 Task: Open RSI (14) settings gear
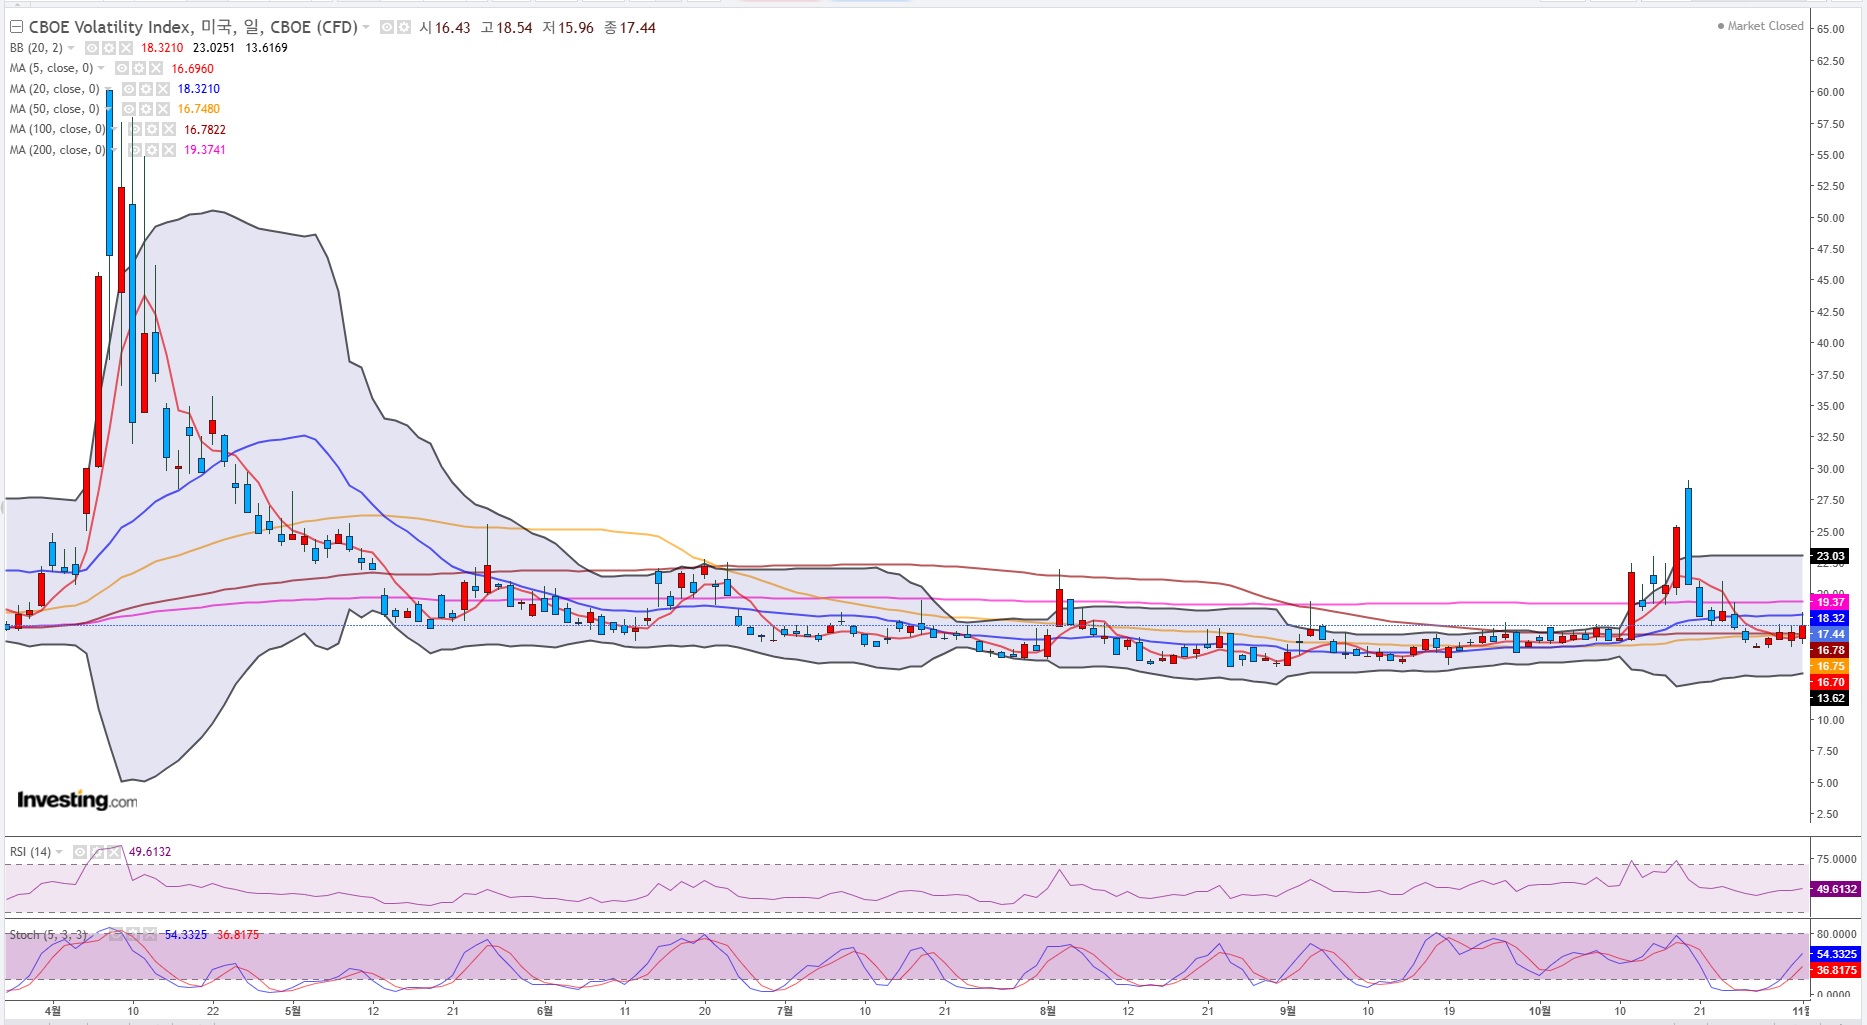point(97,852)
